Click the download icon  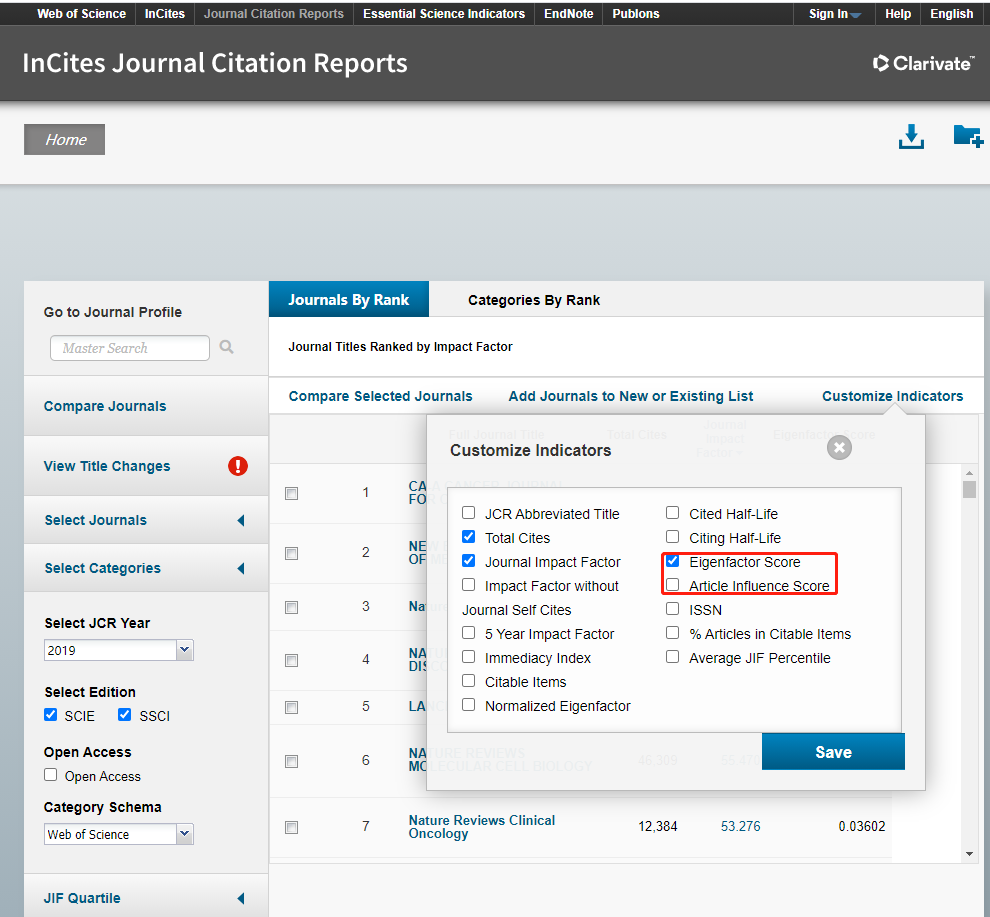(911, 136)
